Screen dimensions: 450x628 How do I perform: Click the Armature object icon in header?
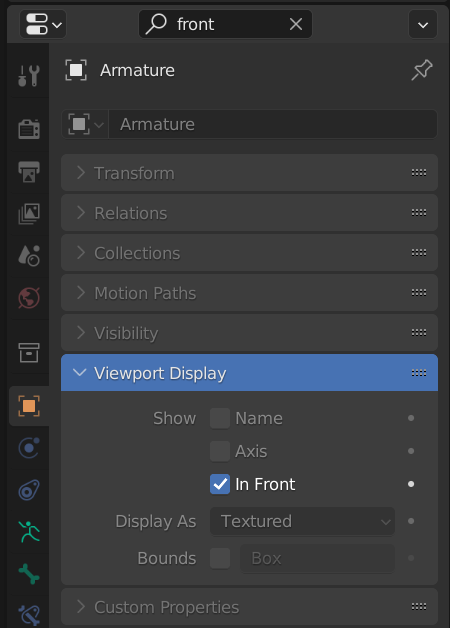(76, 70)
